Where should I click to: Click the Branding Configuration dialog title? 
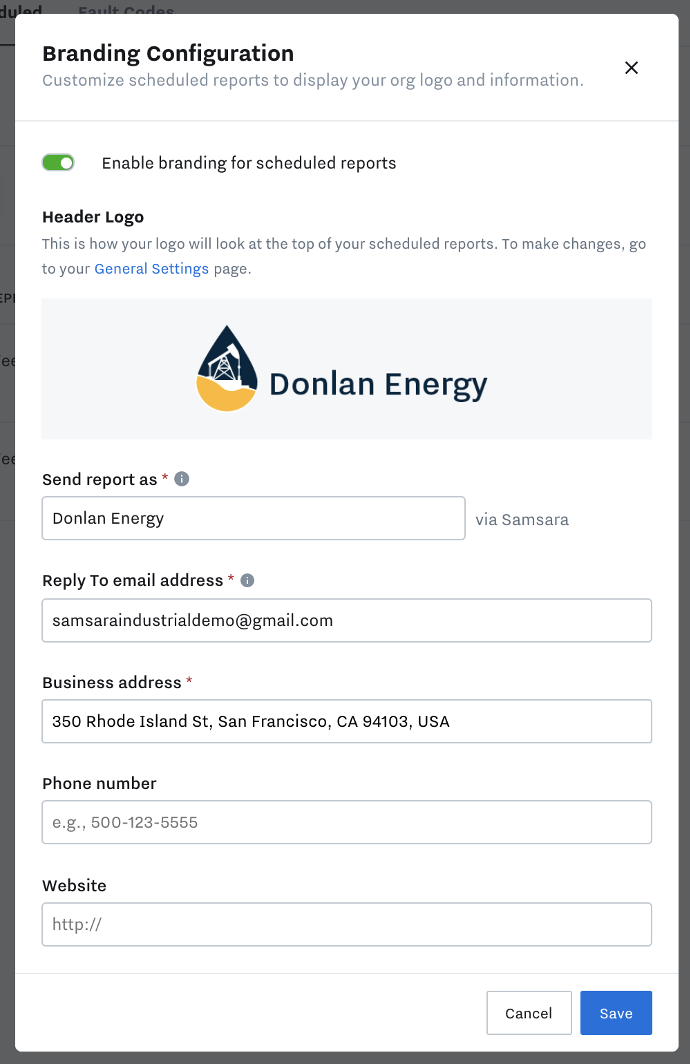click(x=168, y=54)
